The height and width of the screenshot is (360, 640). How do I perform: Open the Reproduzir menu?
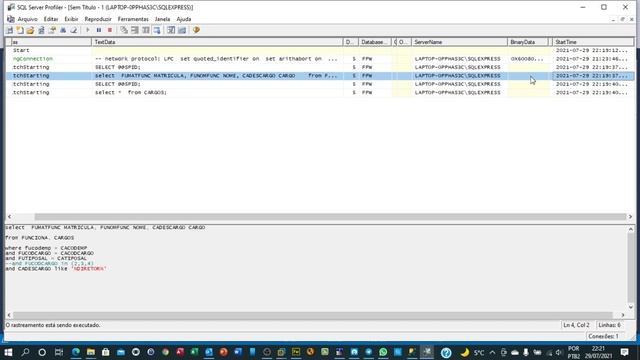(98, 19)
